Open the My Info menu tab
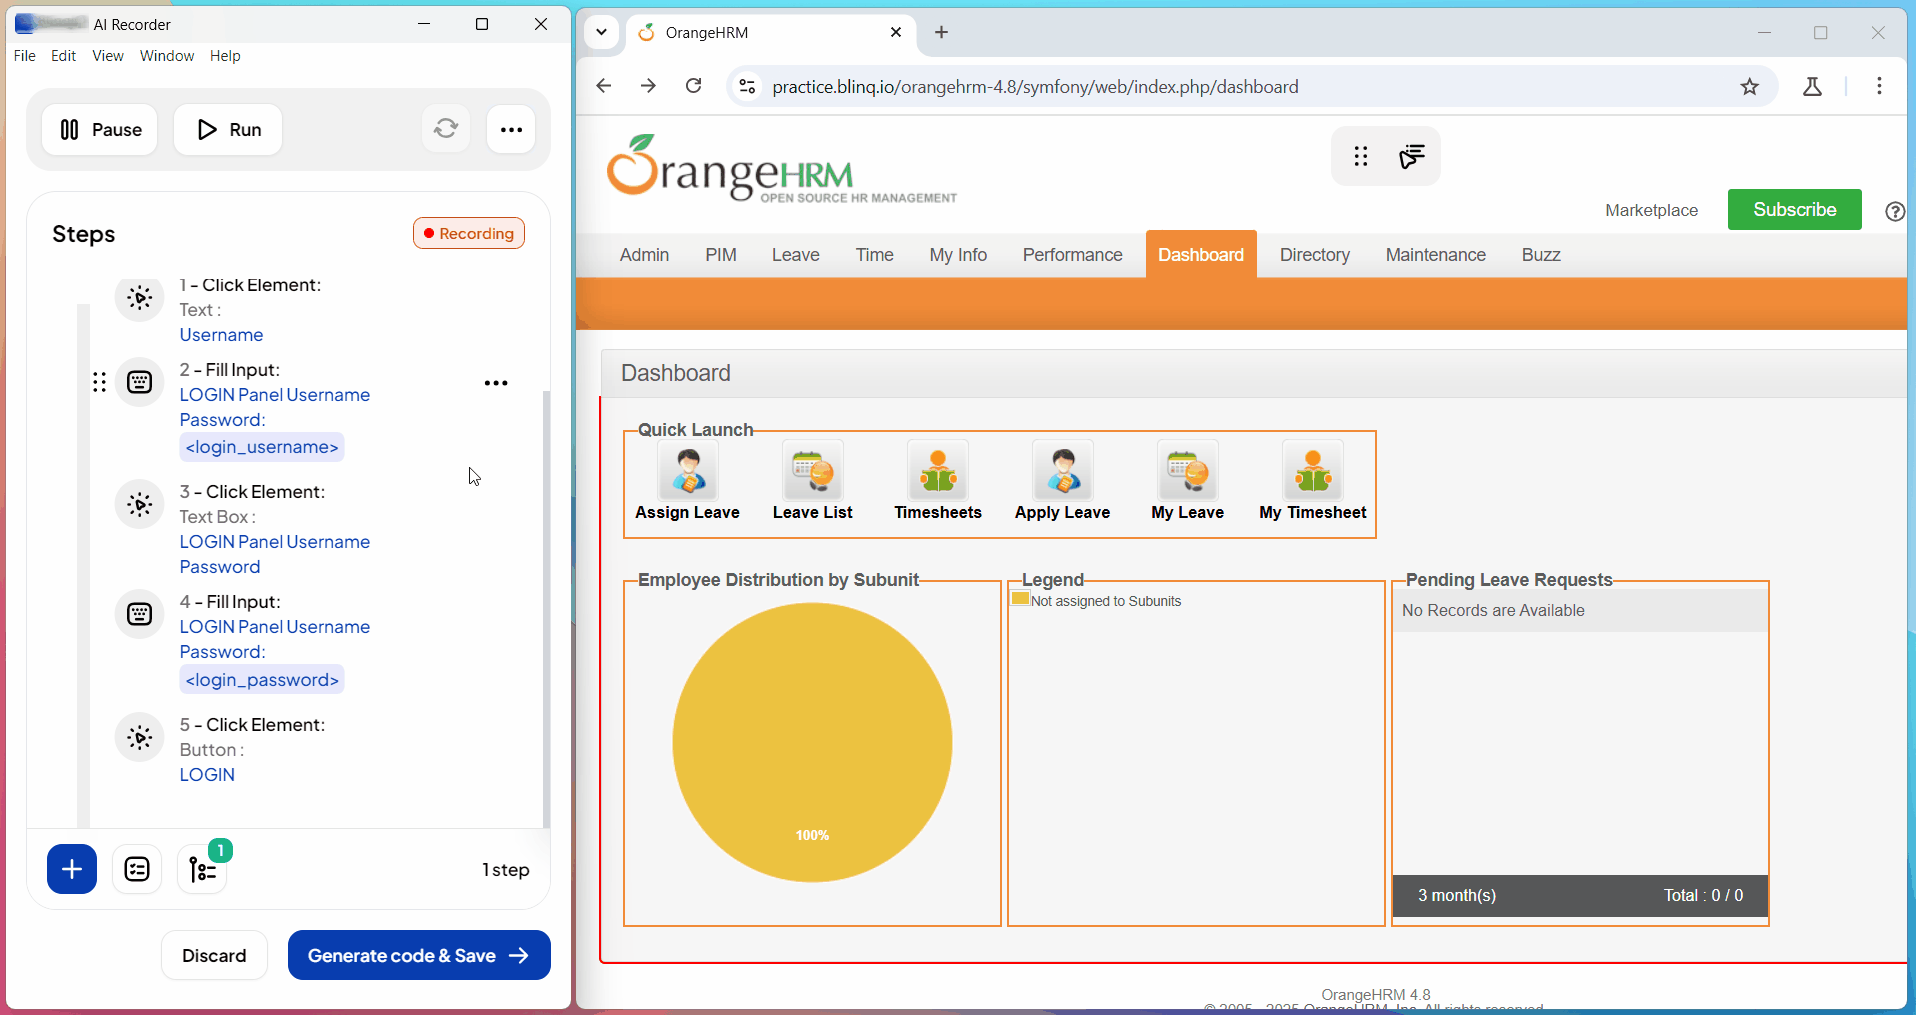This screenshot has width=1916, height=1015. (958, 255)
